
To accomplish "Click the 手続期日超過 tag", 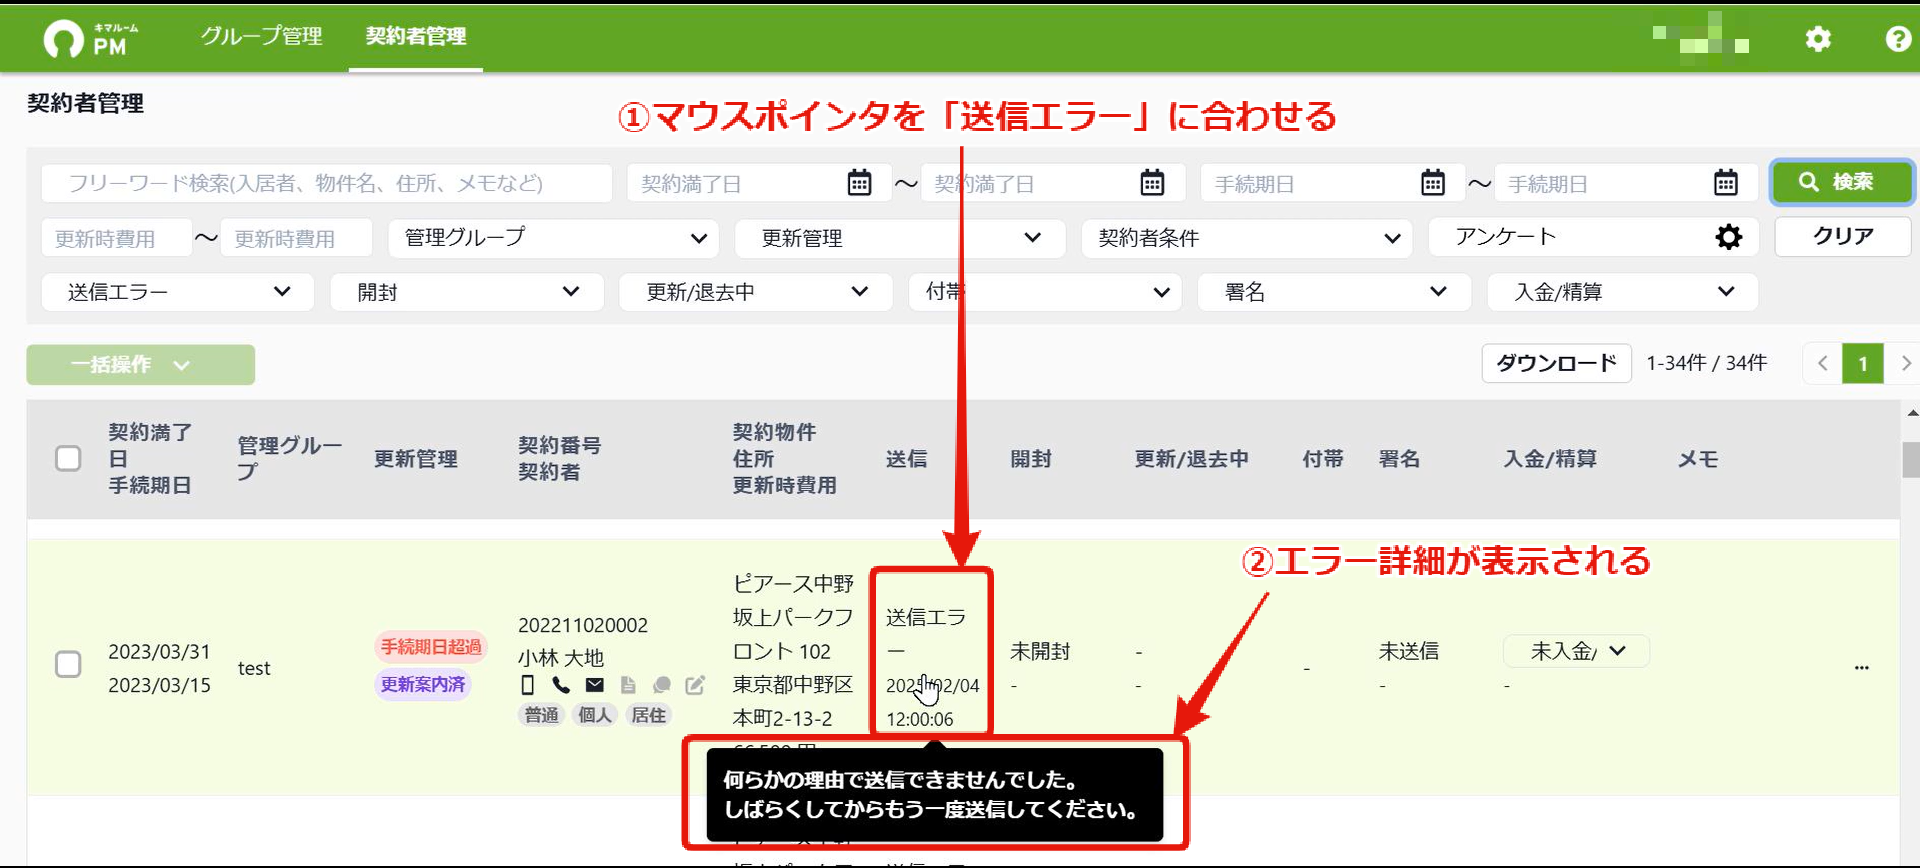I will point(431,647).
